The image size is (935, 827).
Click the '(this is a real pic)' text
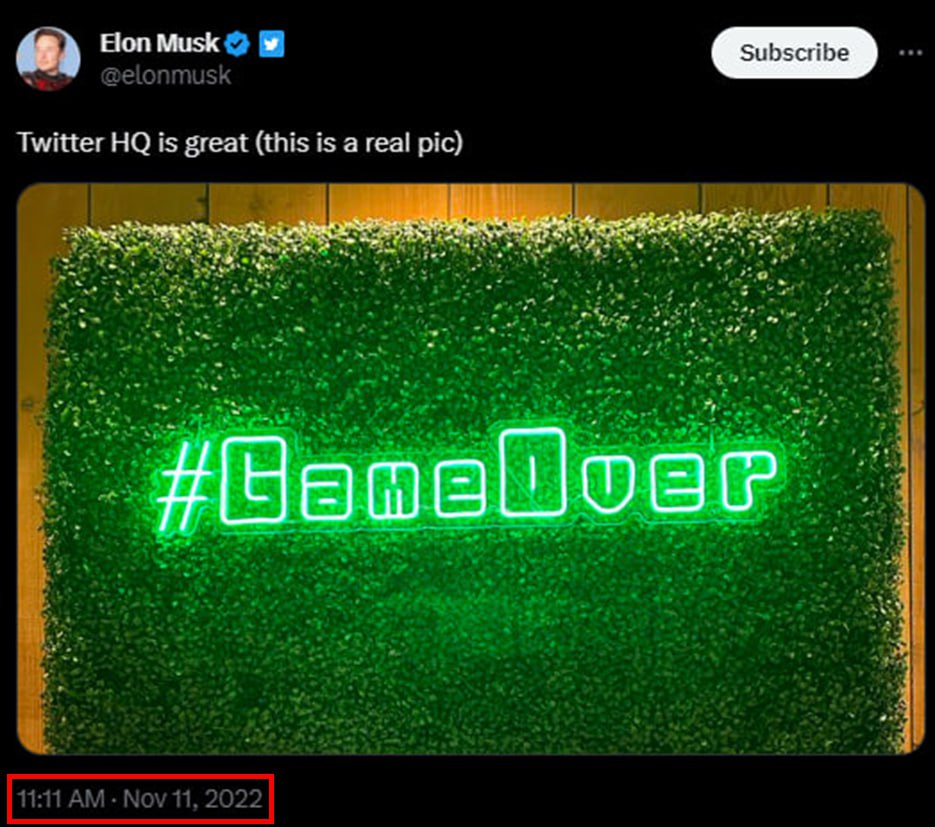click(359, 143)
